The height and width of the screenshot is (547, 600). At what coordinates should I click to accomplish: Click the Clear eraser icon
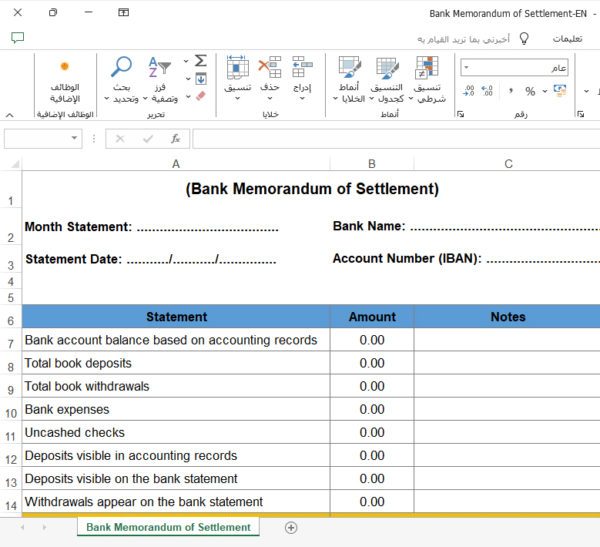click(200, 96)
